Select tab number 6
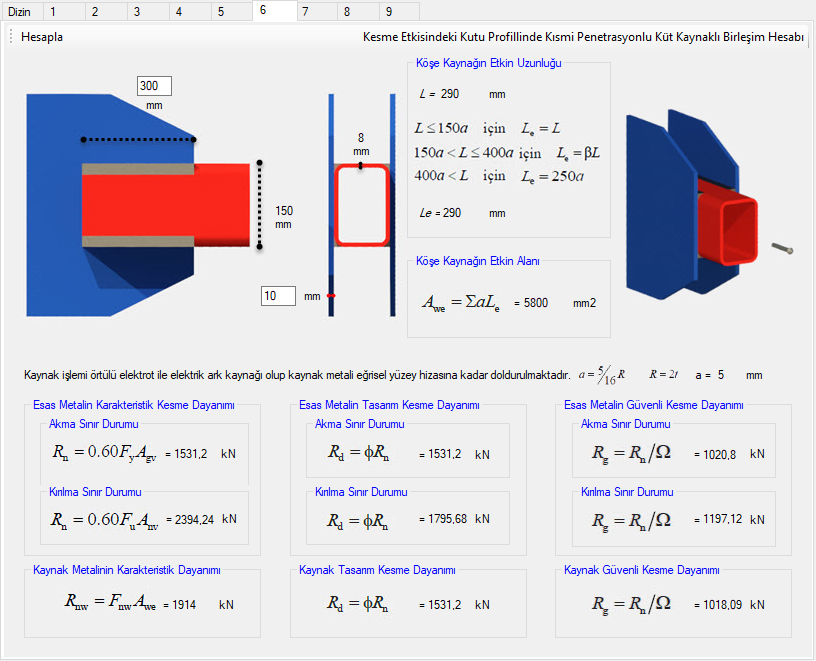 click(275, 10)
